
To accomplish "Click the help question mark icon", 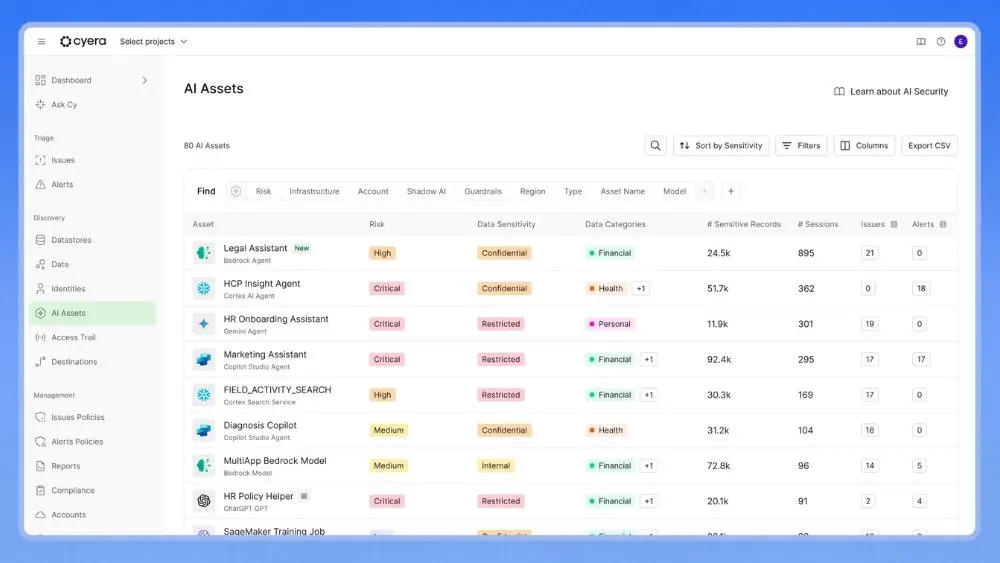I will coord(941,41).
